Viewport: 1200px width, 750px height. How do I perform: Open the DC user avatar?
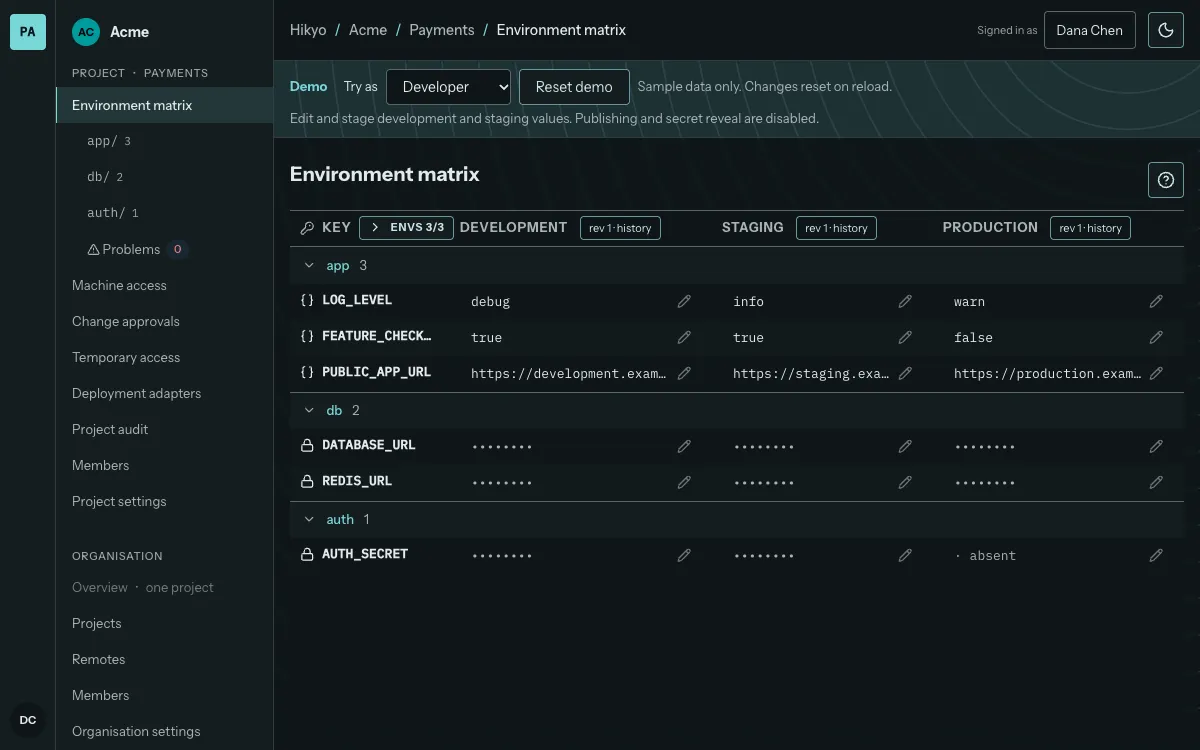coord(28,720)
